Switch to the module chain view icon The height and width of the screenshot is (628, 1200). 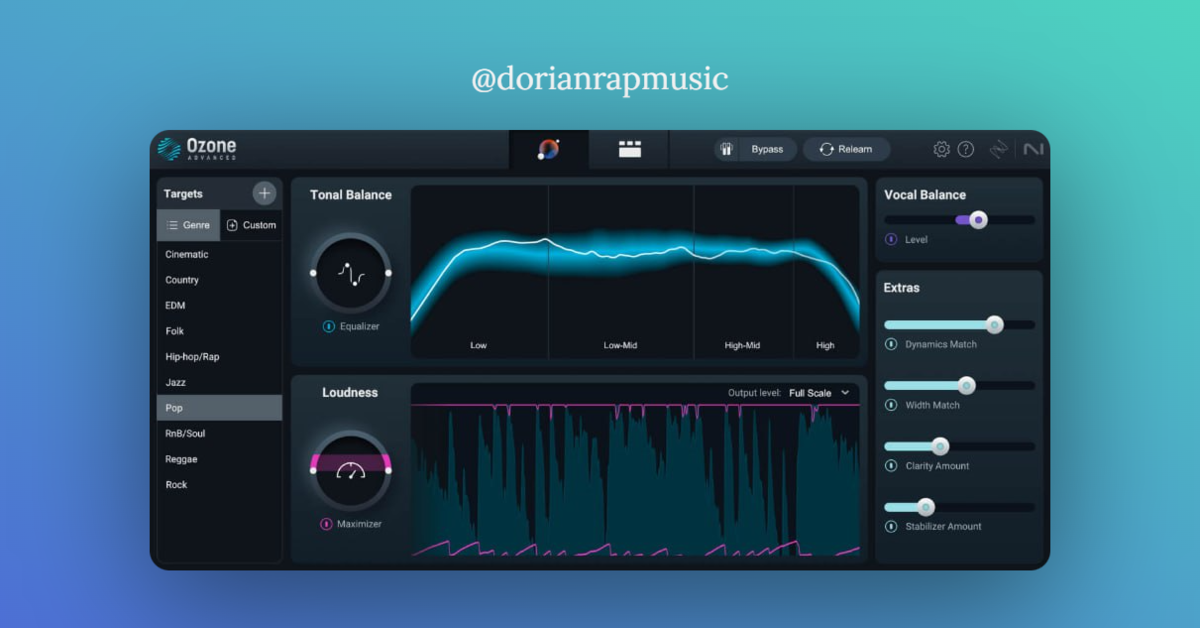[629, 149]
